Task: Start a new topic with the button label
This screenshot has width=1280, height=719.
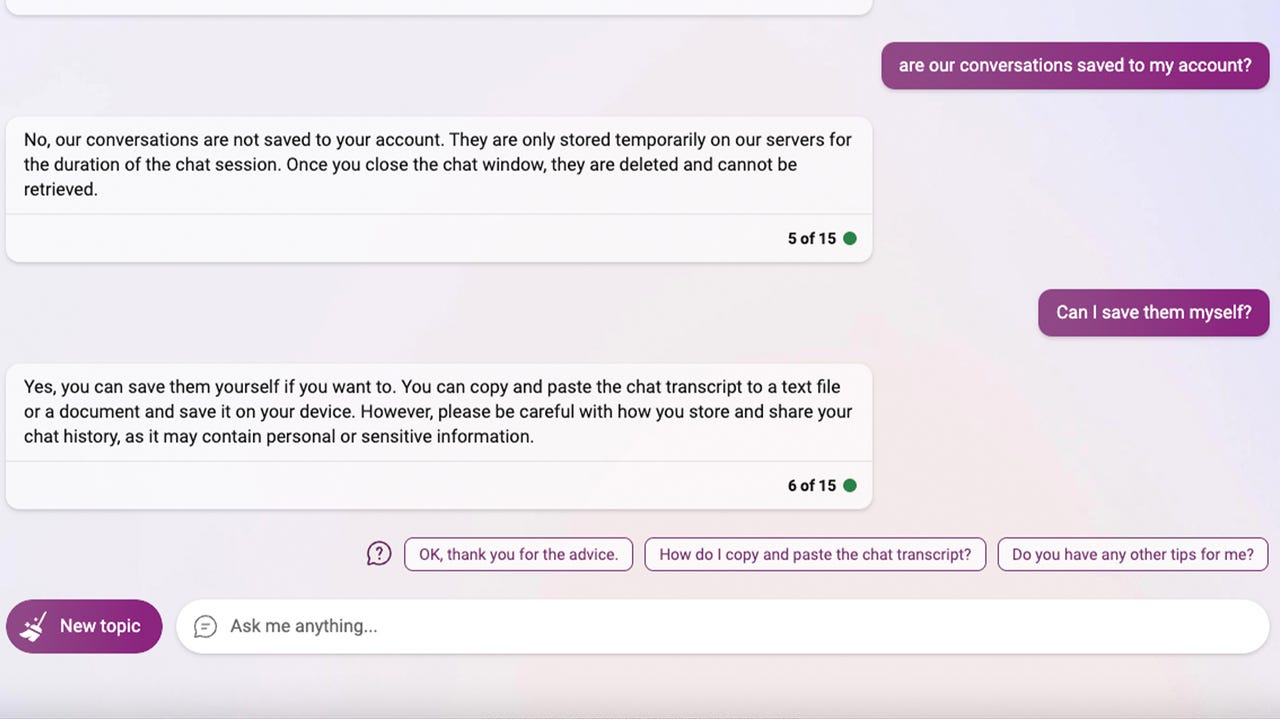Action: point(100,626)
